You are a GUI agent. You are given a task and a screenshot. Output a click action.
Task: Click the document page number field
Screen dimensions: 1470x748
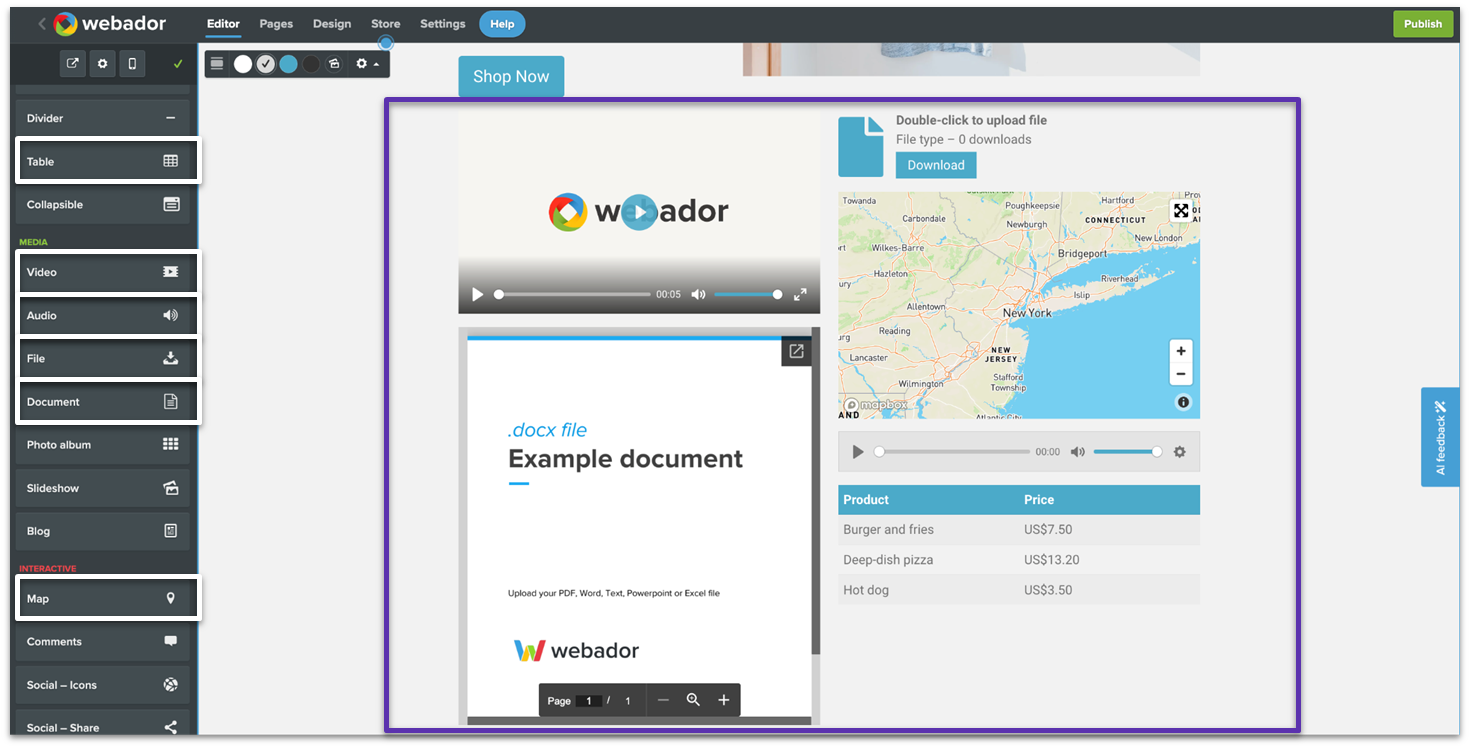coord(589,701)
